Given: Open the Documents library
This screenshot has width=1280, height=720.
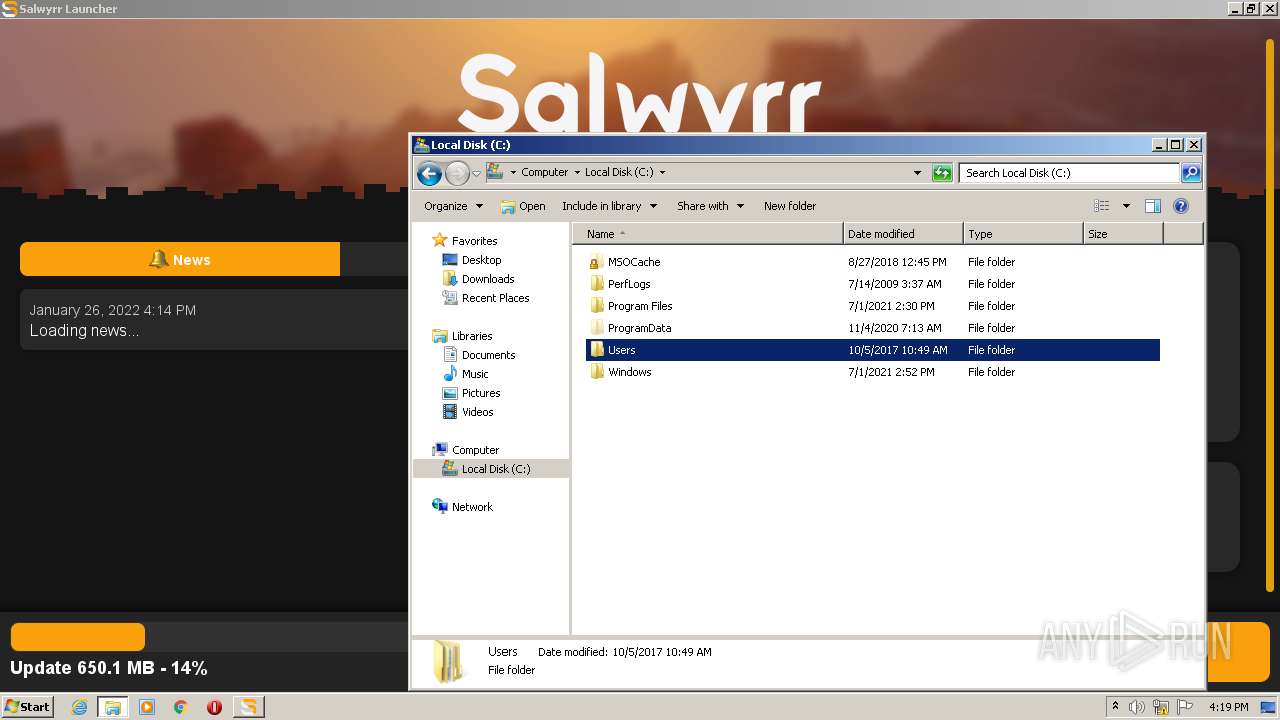Looking at the screenshot, I should coord(488,355).
